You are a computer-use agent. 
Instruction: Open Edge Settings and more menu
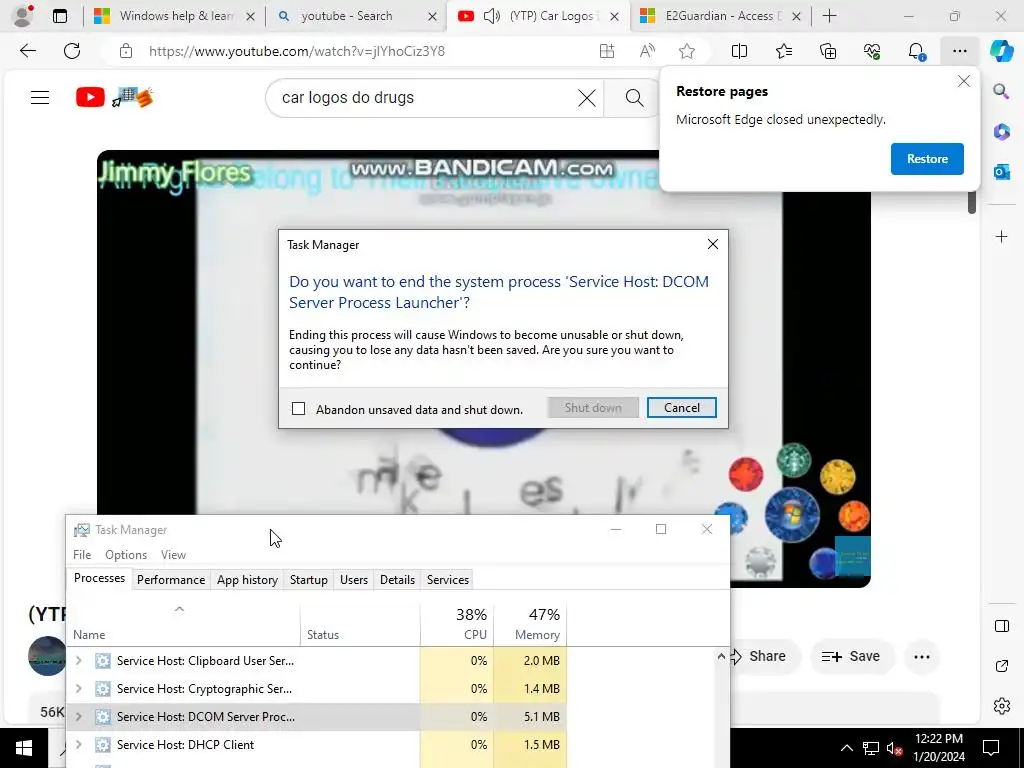pos(959,51)
